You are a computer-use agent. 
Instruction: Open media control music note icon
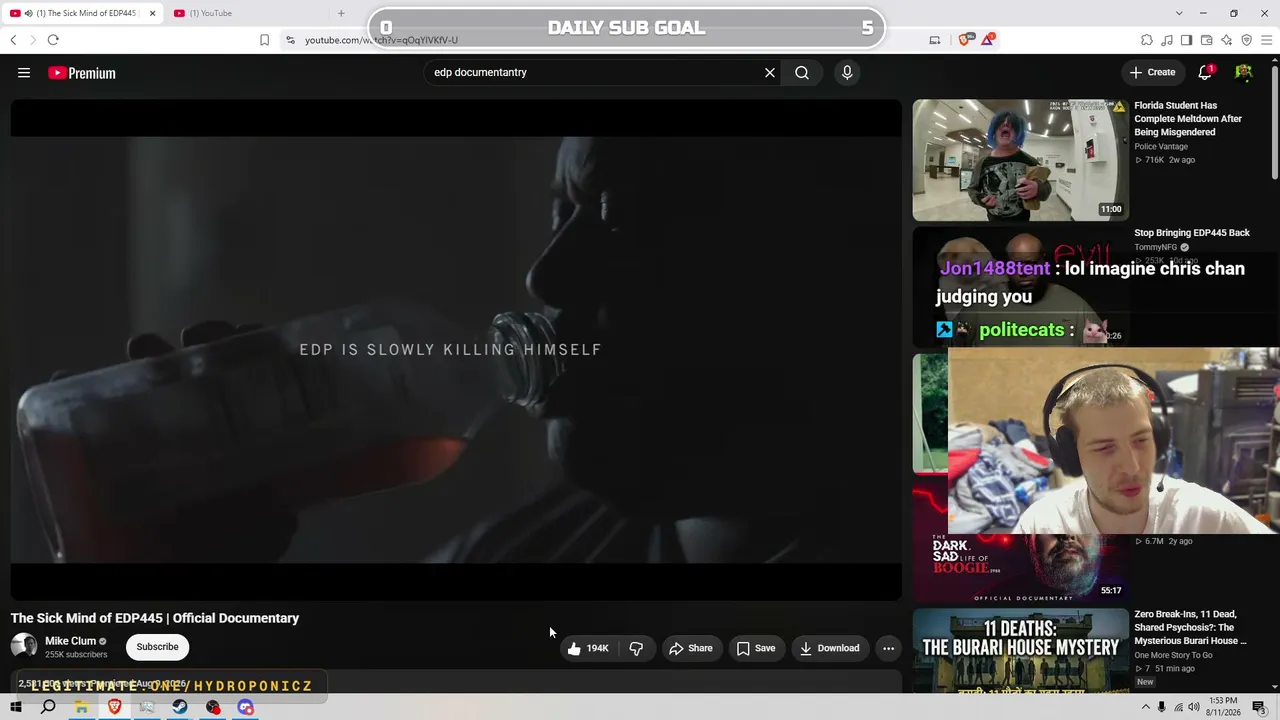1167,40
